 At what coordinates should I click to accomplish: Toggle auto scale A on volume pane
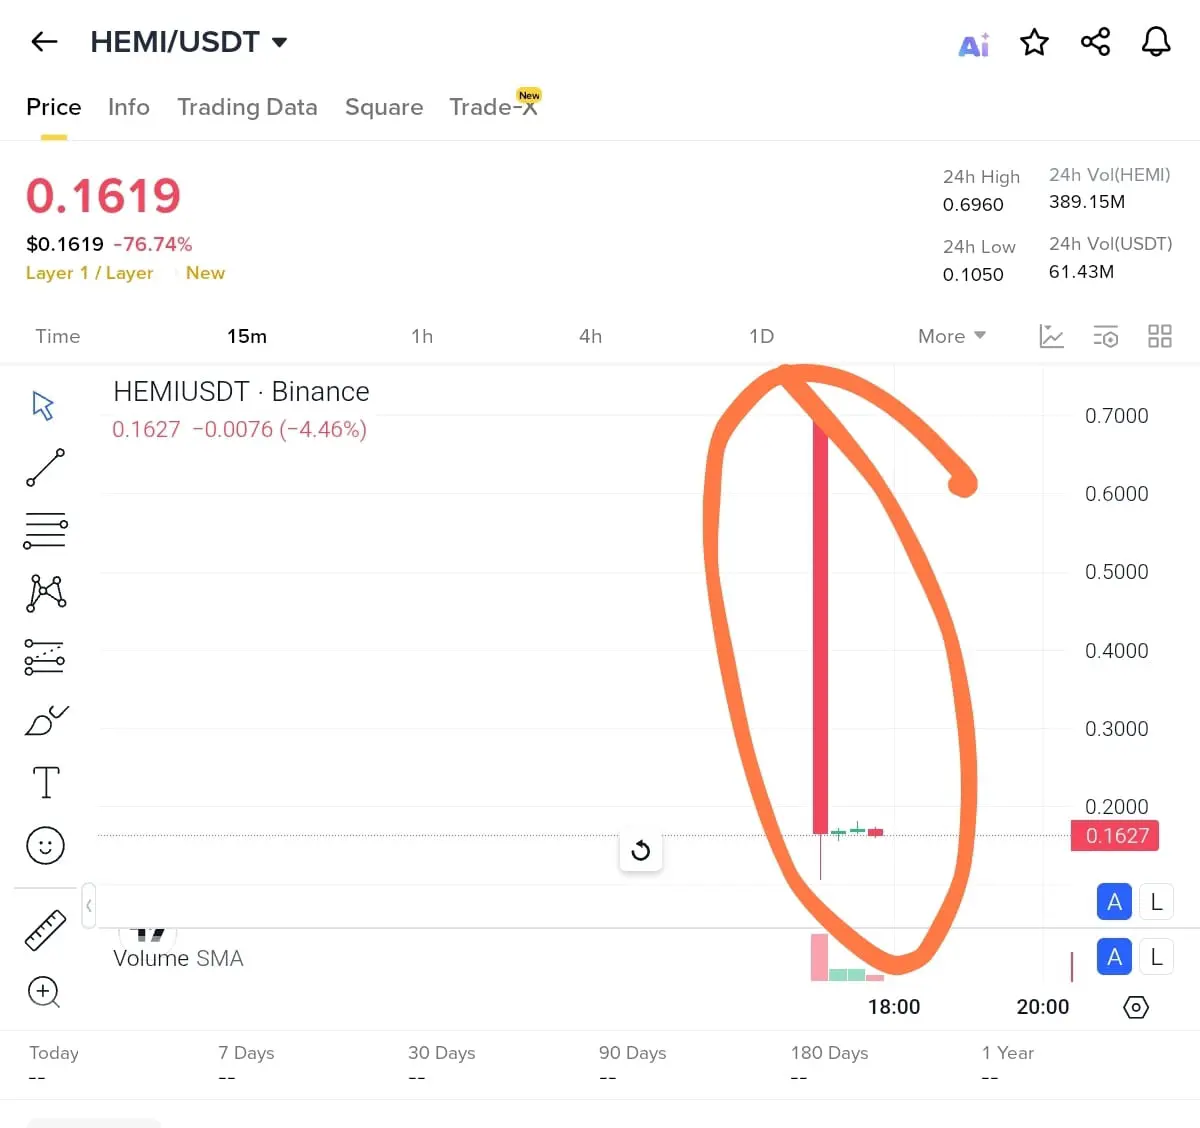click(x=1114, y=957)
